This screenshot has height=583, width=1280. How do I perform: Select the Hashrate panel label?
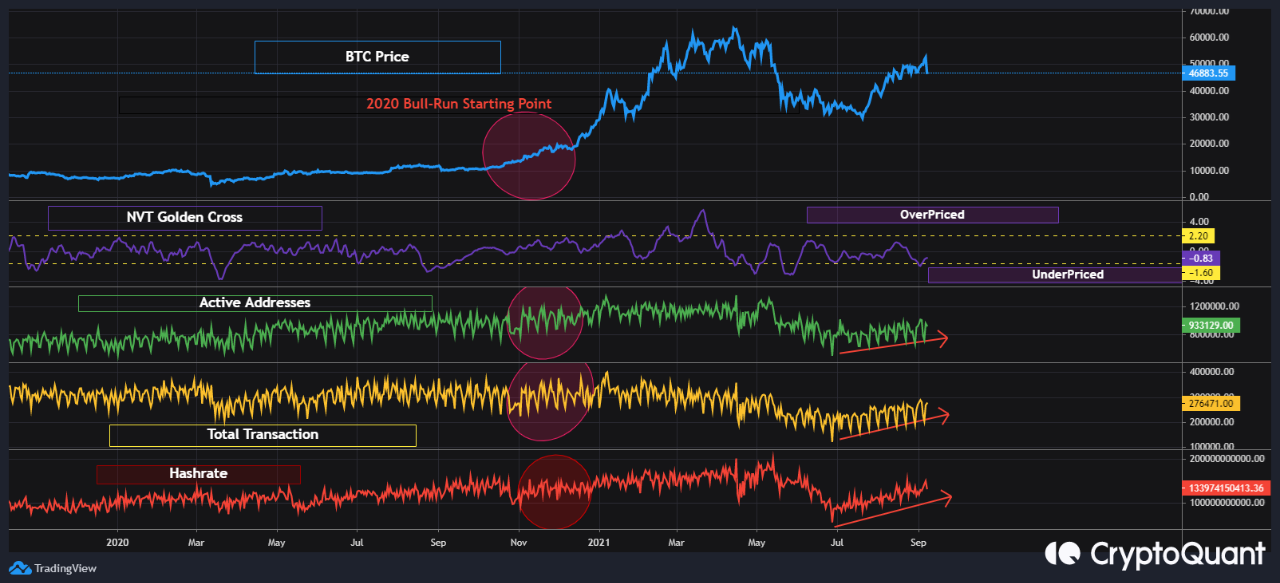coord(197,473)
